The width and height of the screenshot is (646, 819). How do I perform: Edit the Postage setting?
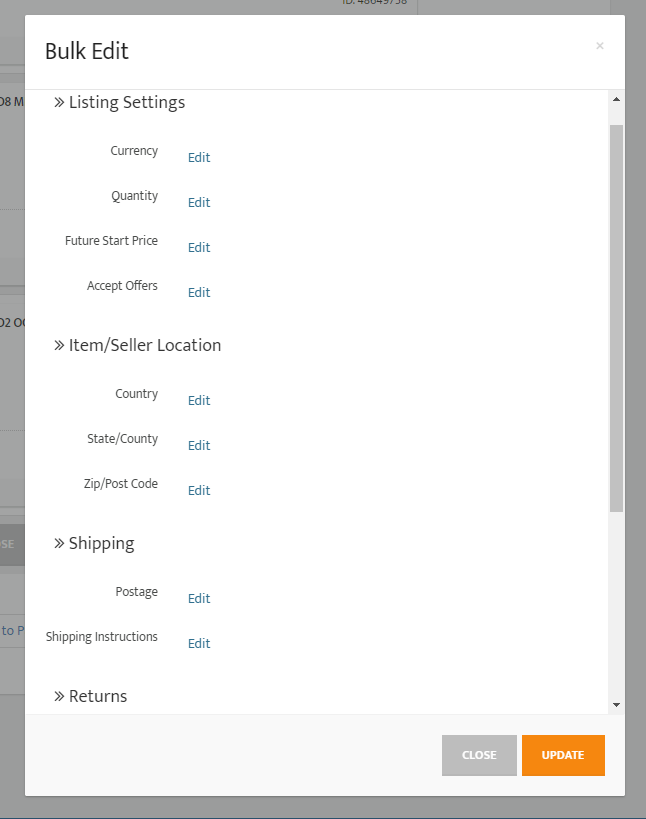(x=199, y=598)
